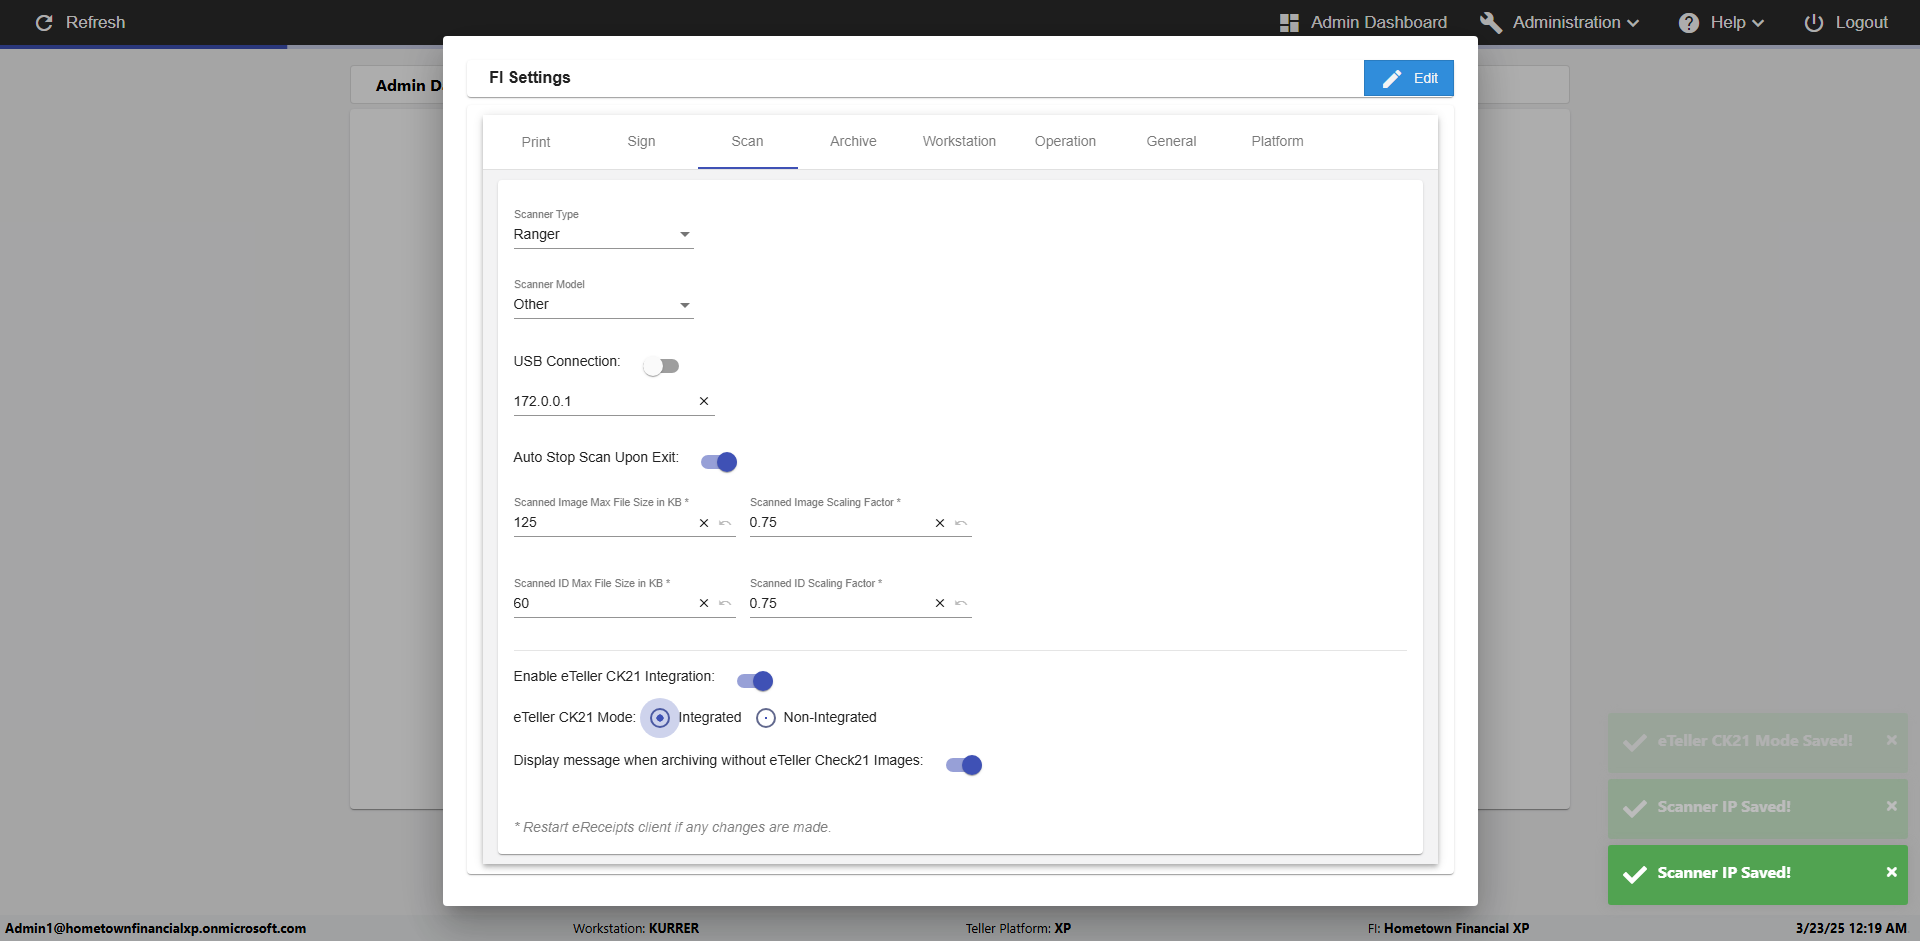Click the Help question mark icon
This screenshot has height=941, width=1920.
(1689, 22)
